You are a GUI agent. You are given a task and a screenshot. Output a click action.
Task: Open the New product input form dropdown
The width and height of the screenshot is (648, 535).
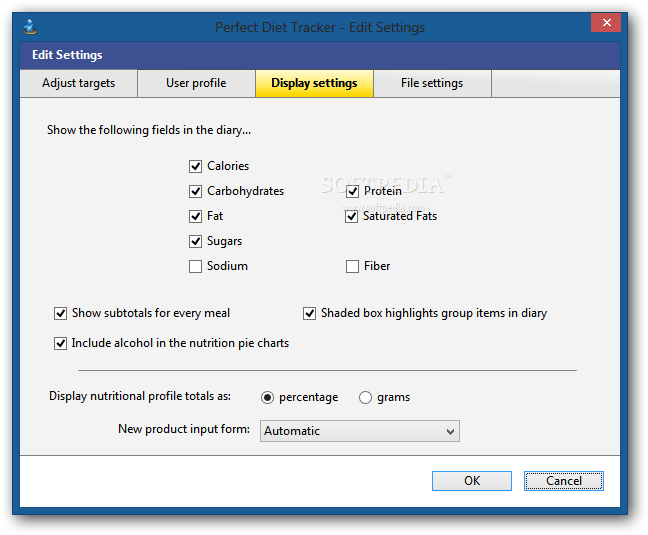coord(360,431)
